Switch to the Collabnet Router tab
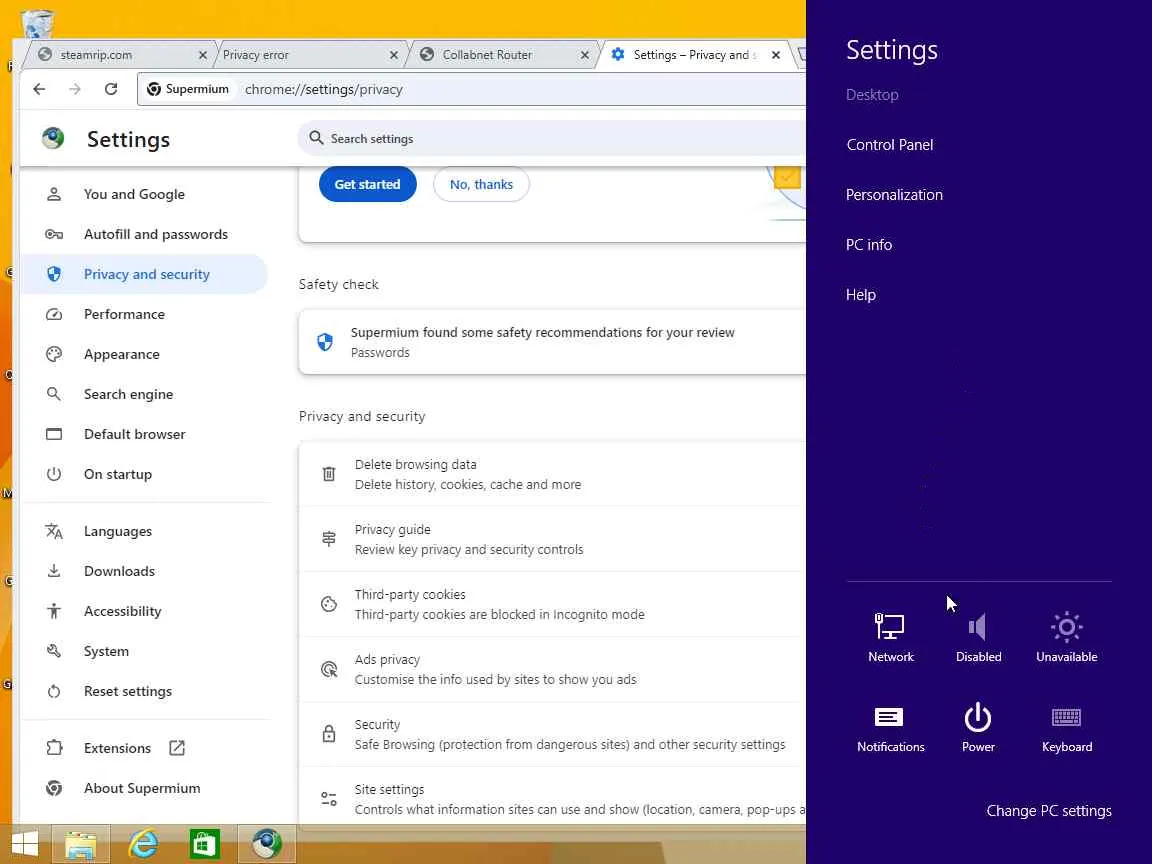 pyautogui.click(x=503, y=55)
